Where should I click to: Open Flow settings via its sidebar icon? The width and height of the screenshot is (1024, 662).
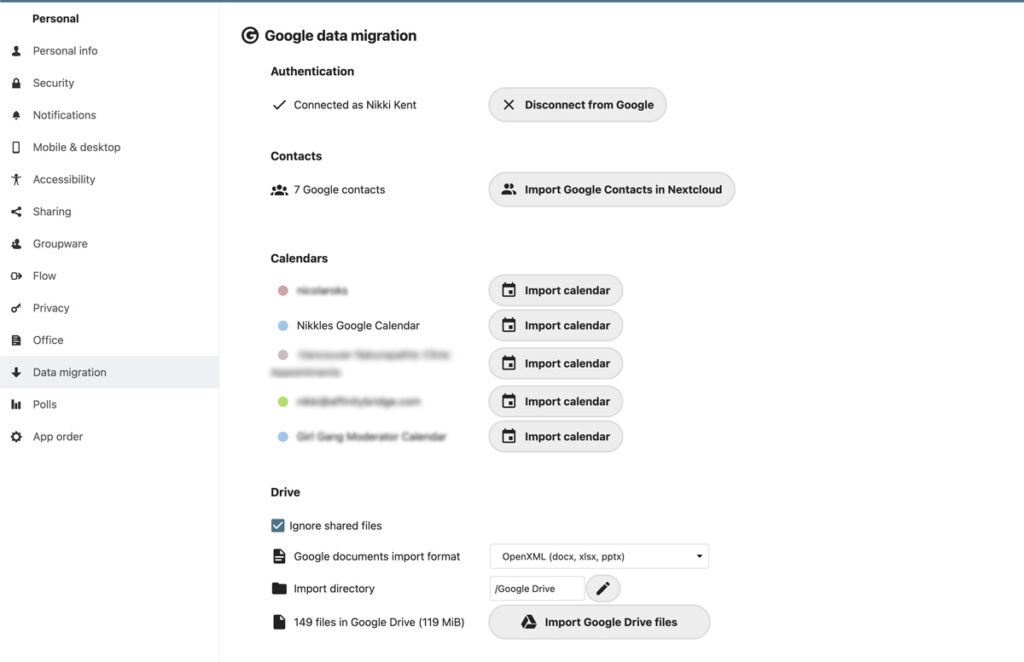tap(14, 275)
